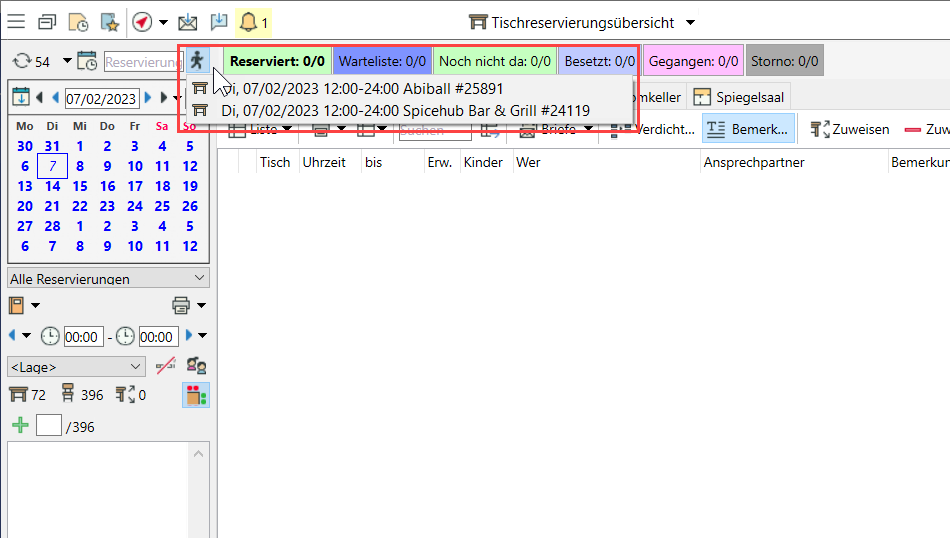Click the walking person walk-in icon

(x=200, y=61)
